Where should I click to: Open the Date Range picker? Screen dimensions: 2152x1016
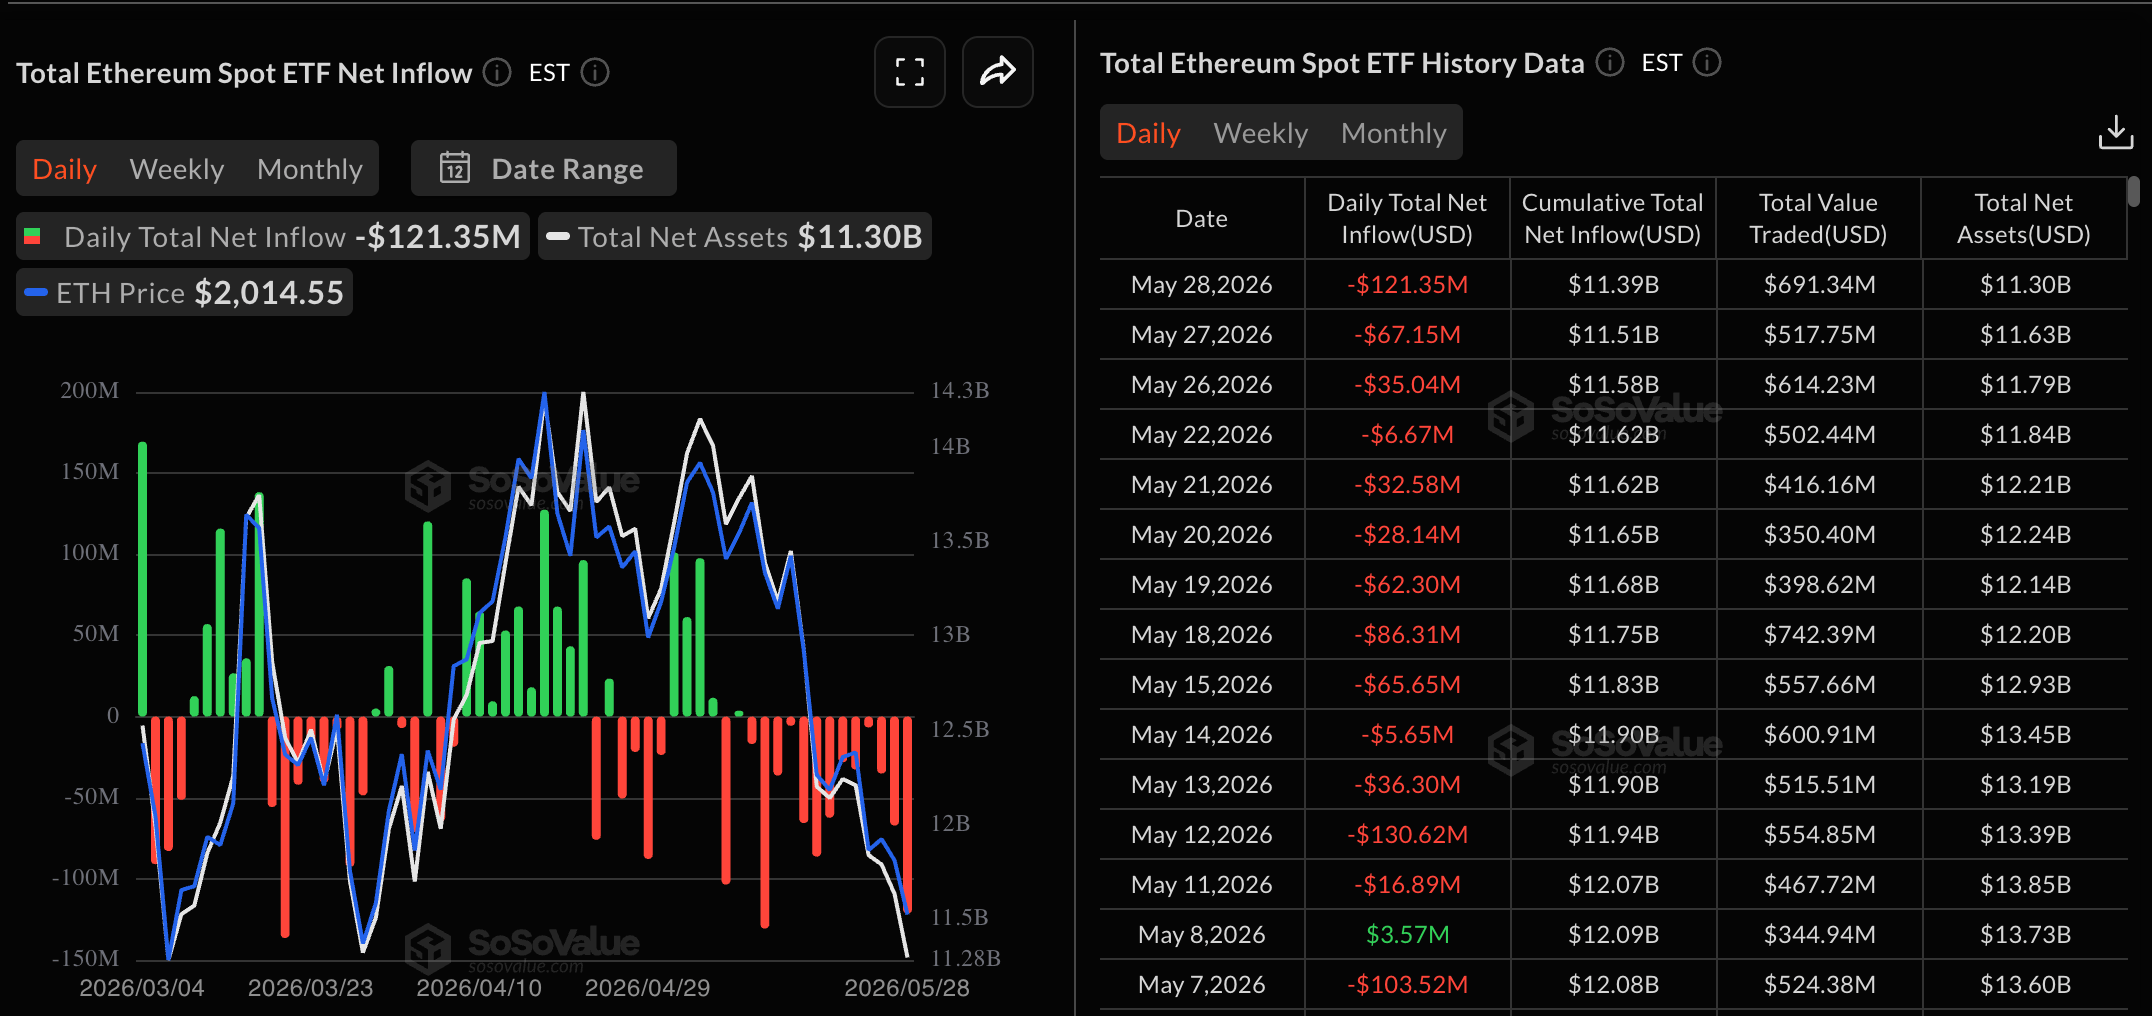pyautogui.click(x=544, y=168)
